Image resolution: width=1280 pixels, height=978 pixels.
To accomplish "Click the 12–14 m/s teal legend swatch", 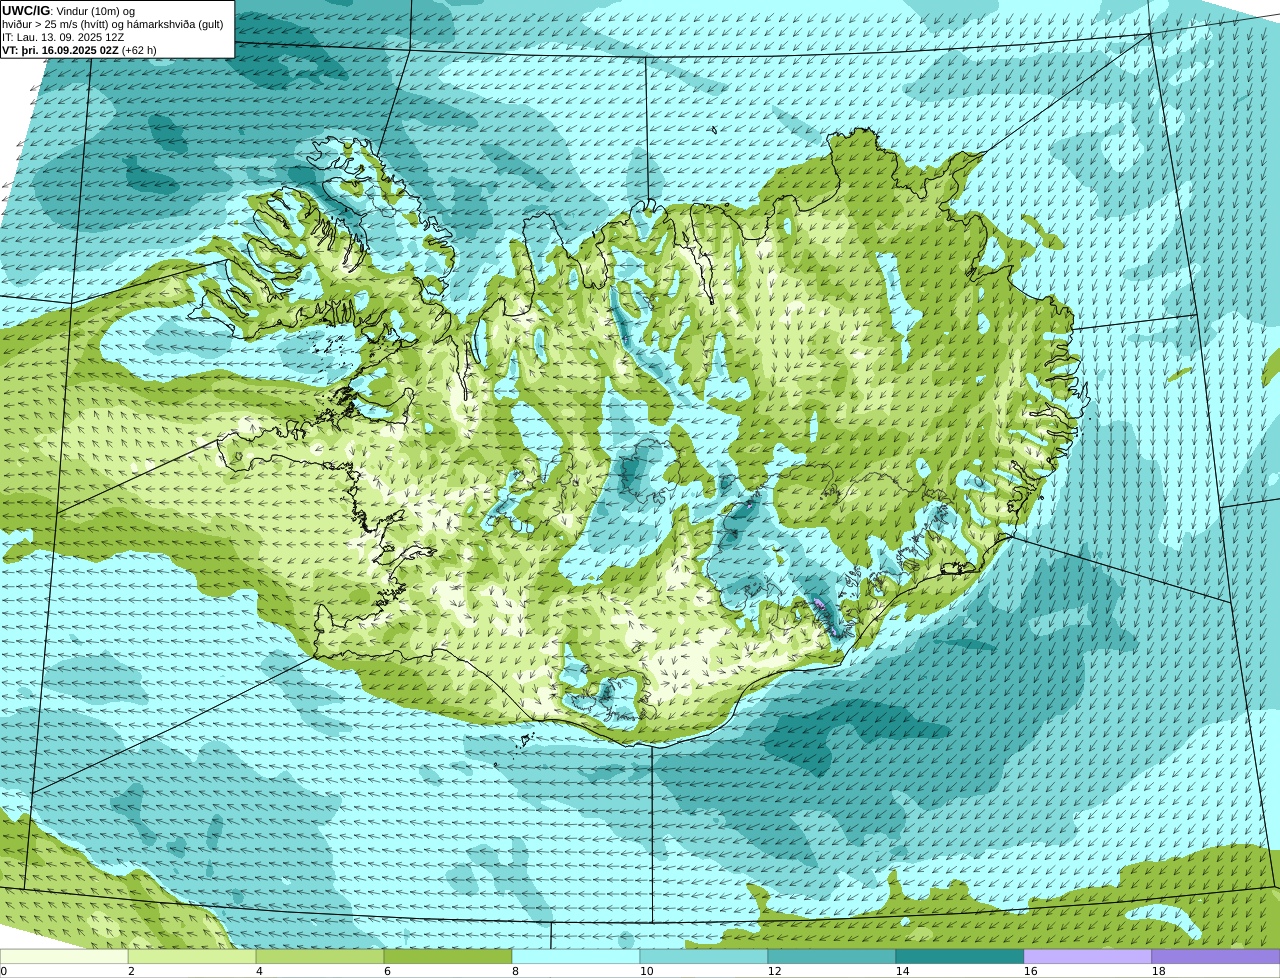I will coord(832,956).
